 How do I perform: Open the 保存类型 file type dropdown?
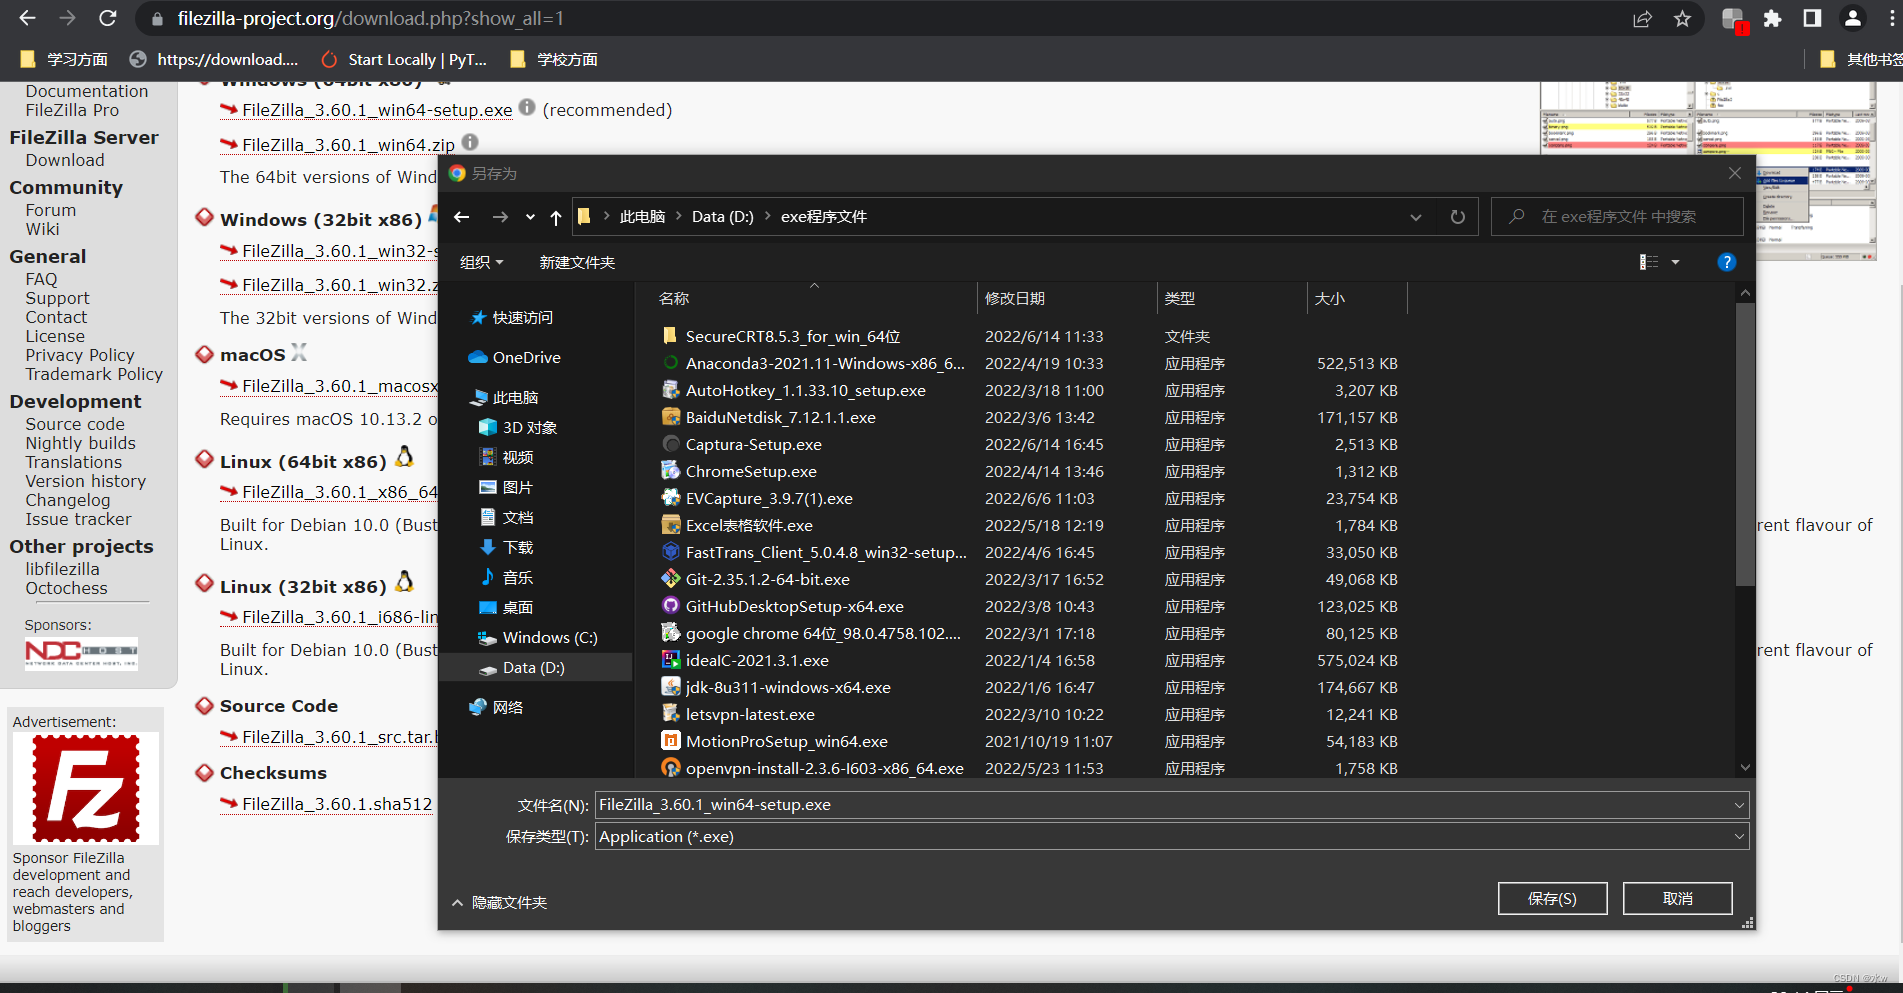[1740, 836]
